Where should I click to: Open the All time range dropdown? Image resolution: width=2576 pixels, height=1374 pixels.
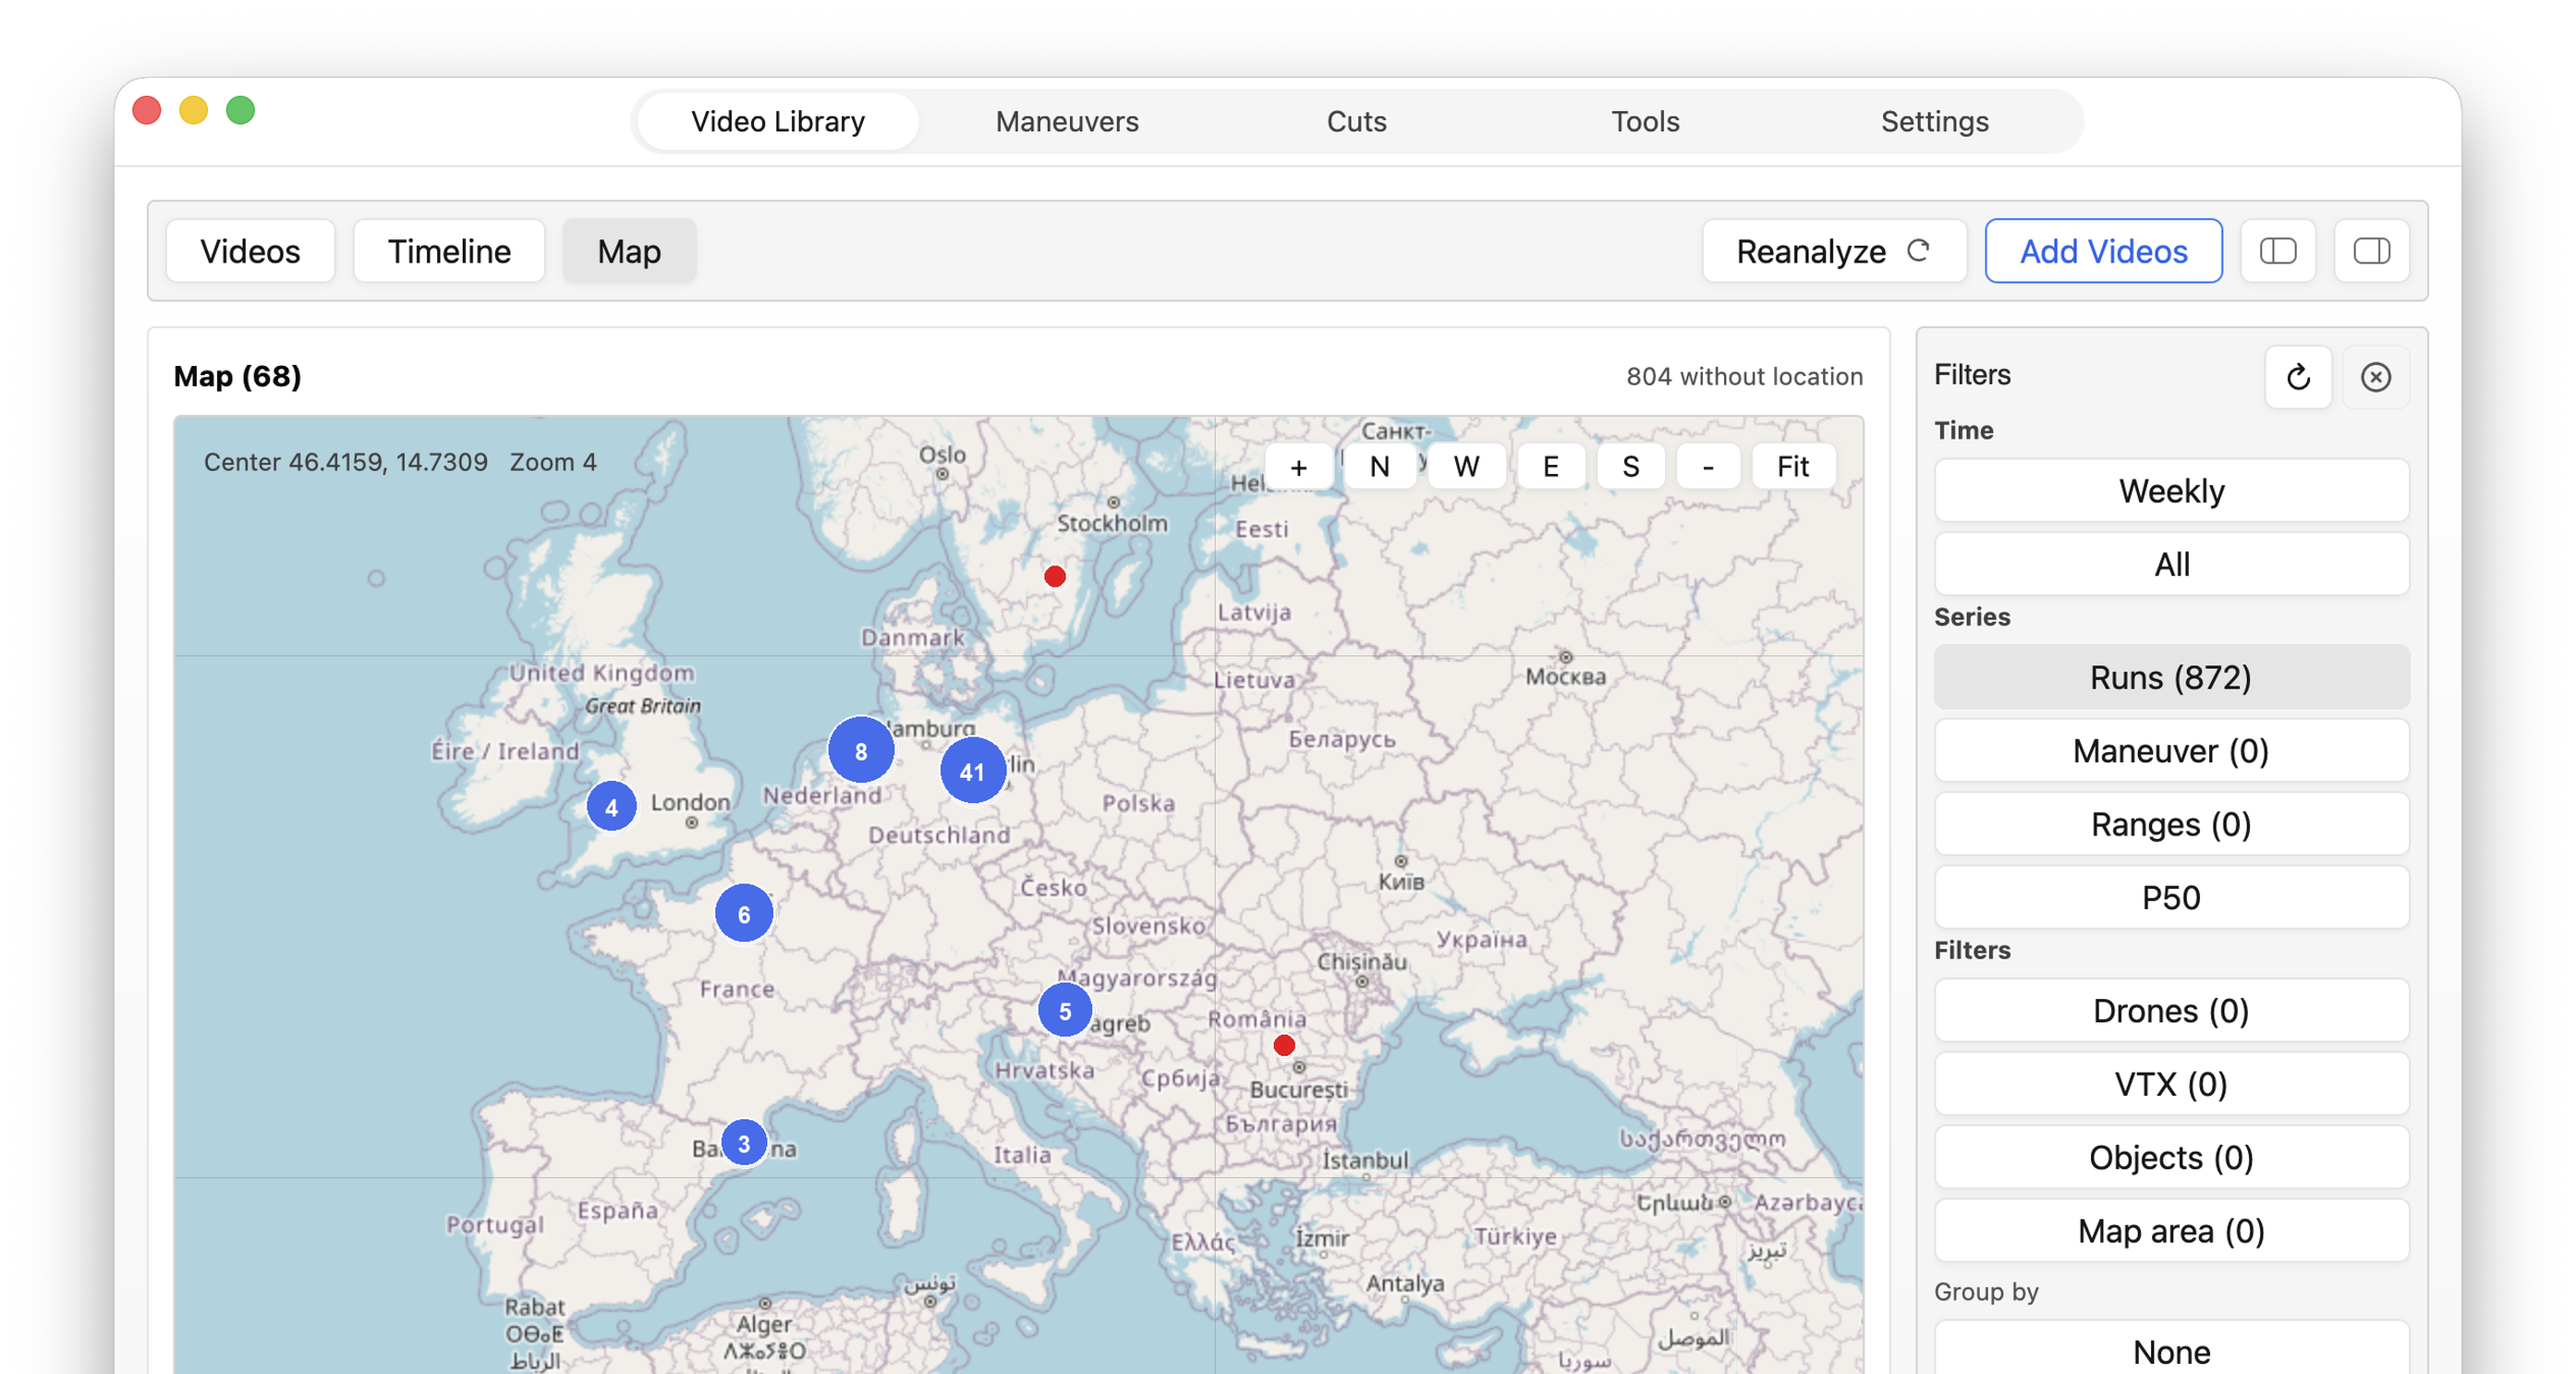[x=2171, y=564]
